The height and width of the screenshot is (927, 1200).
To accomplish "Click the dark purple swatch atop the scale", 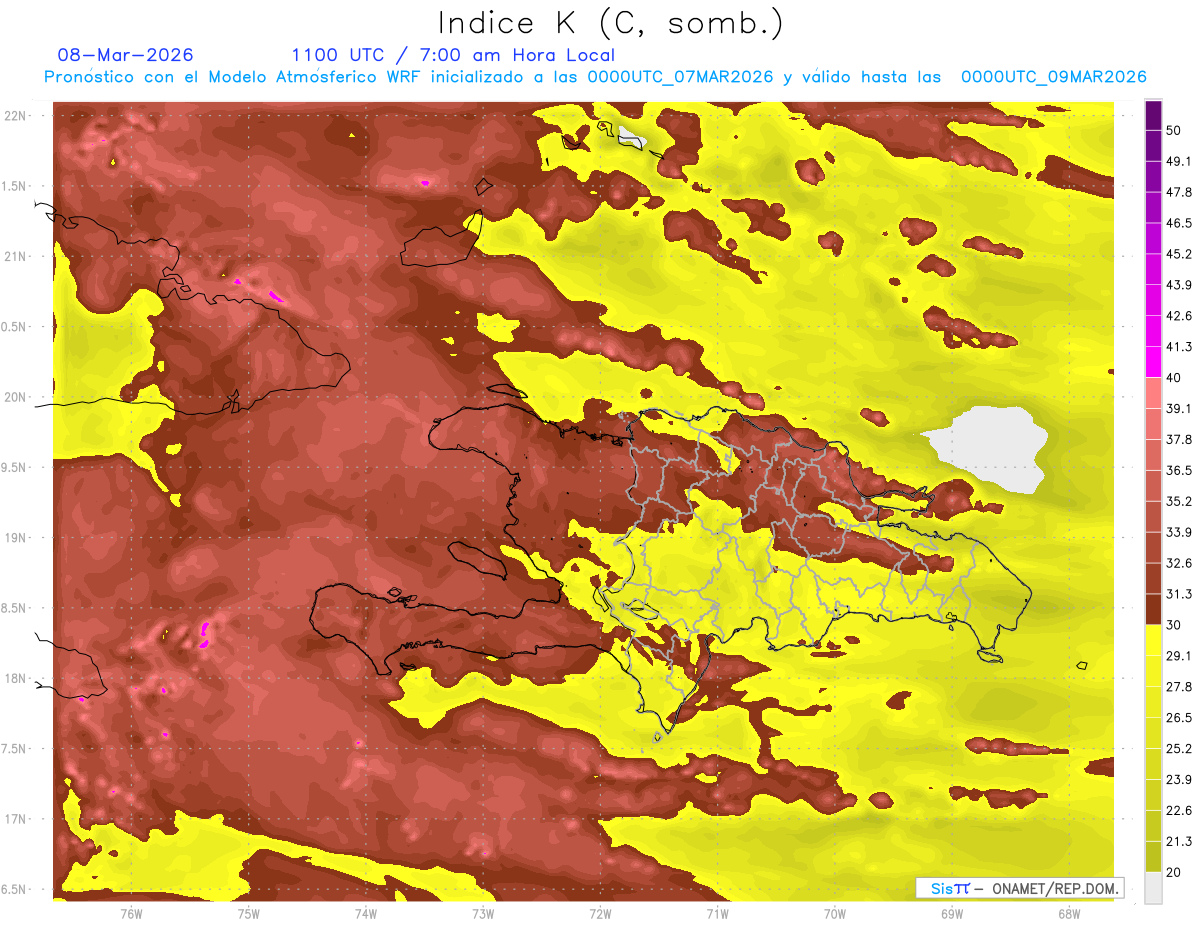I will [x=1153, y=115].
